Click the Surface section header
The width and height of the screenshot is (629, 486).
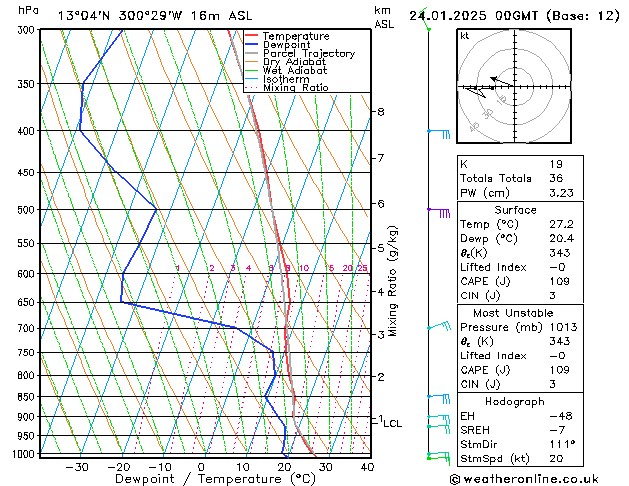[x=515, y=210]
